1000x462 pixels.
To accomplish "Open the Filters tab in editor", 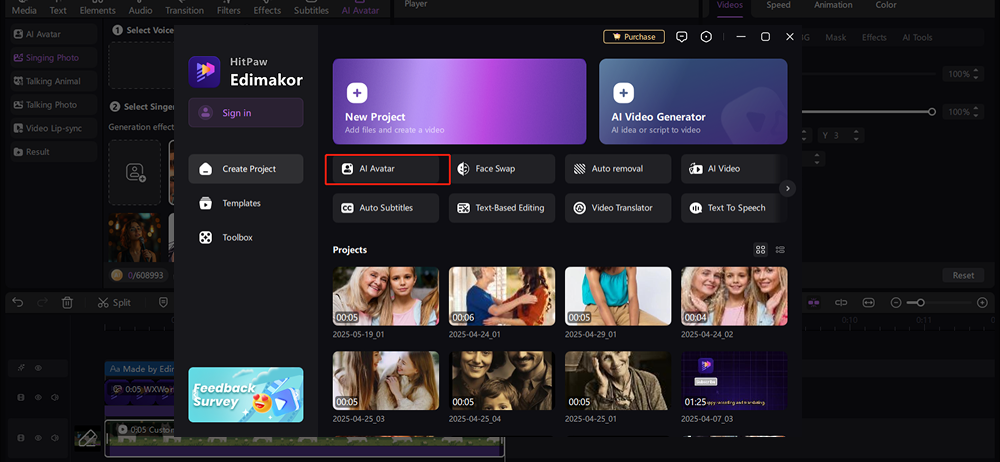I will 228,9.
